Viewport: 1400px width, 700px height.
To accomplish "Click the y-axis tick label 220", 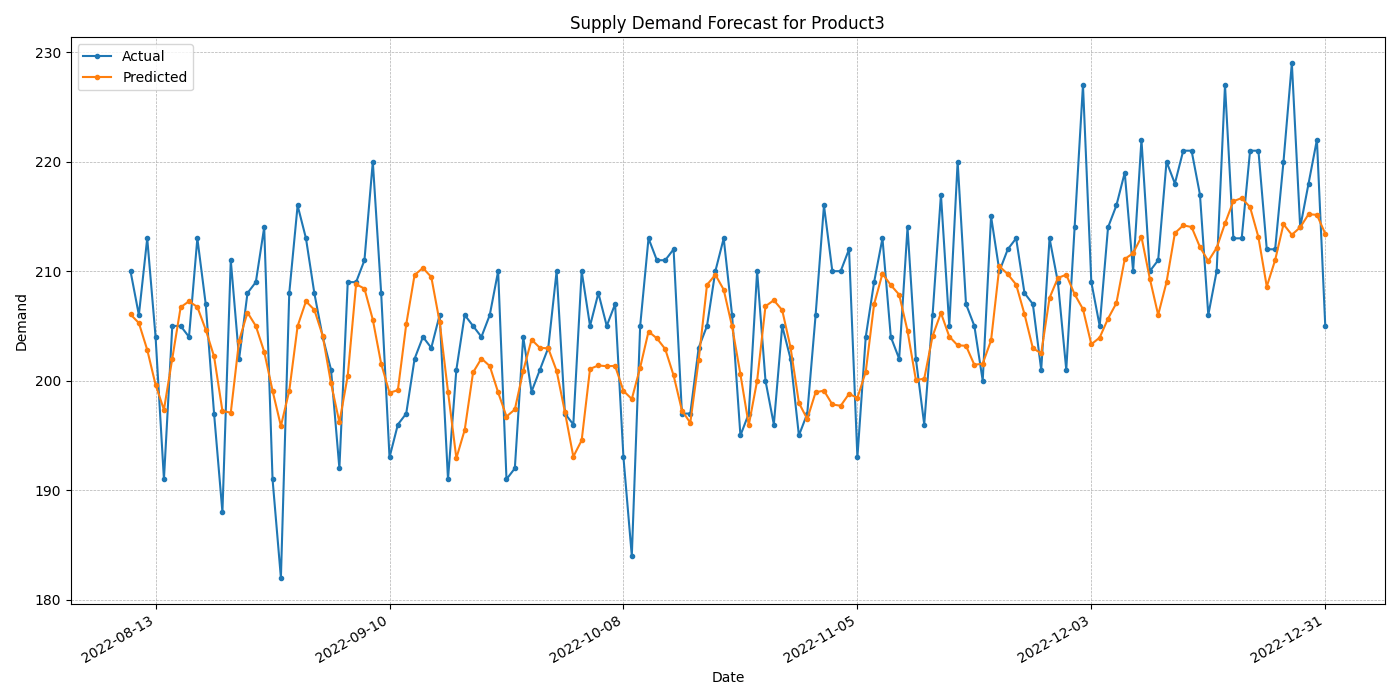I will 48,162.
